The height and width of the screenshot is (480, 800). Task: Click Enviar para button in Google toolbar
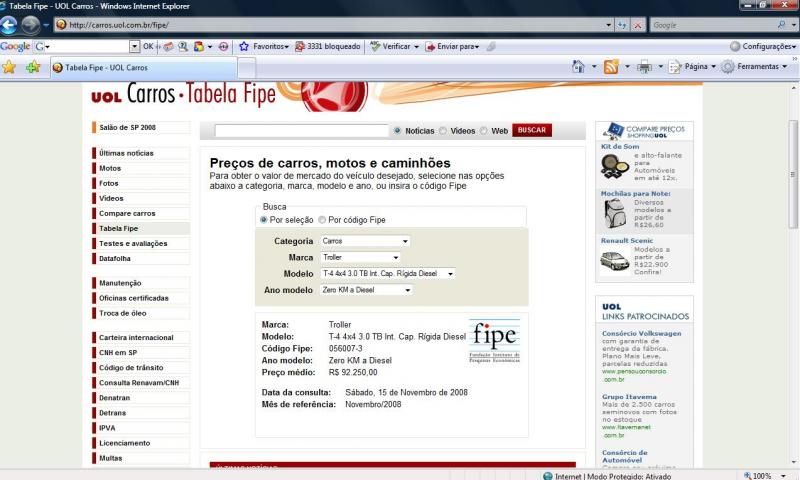[452, 46]
